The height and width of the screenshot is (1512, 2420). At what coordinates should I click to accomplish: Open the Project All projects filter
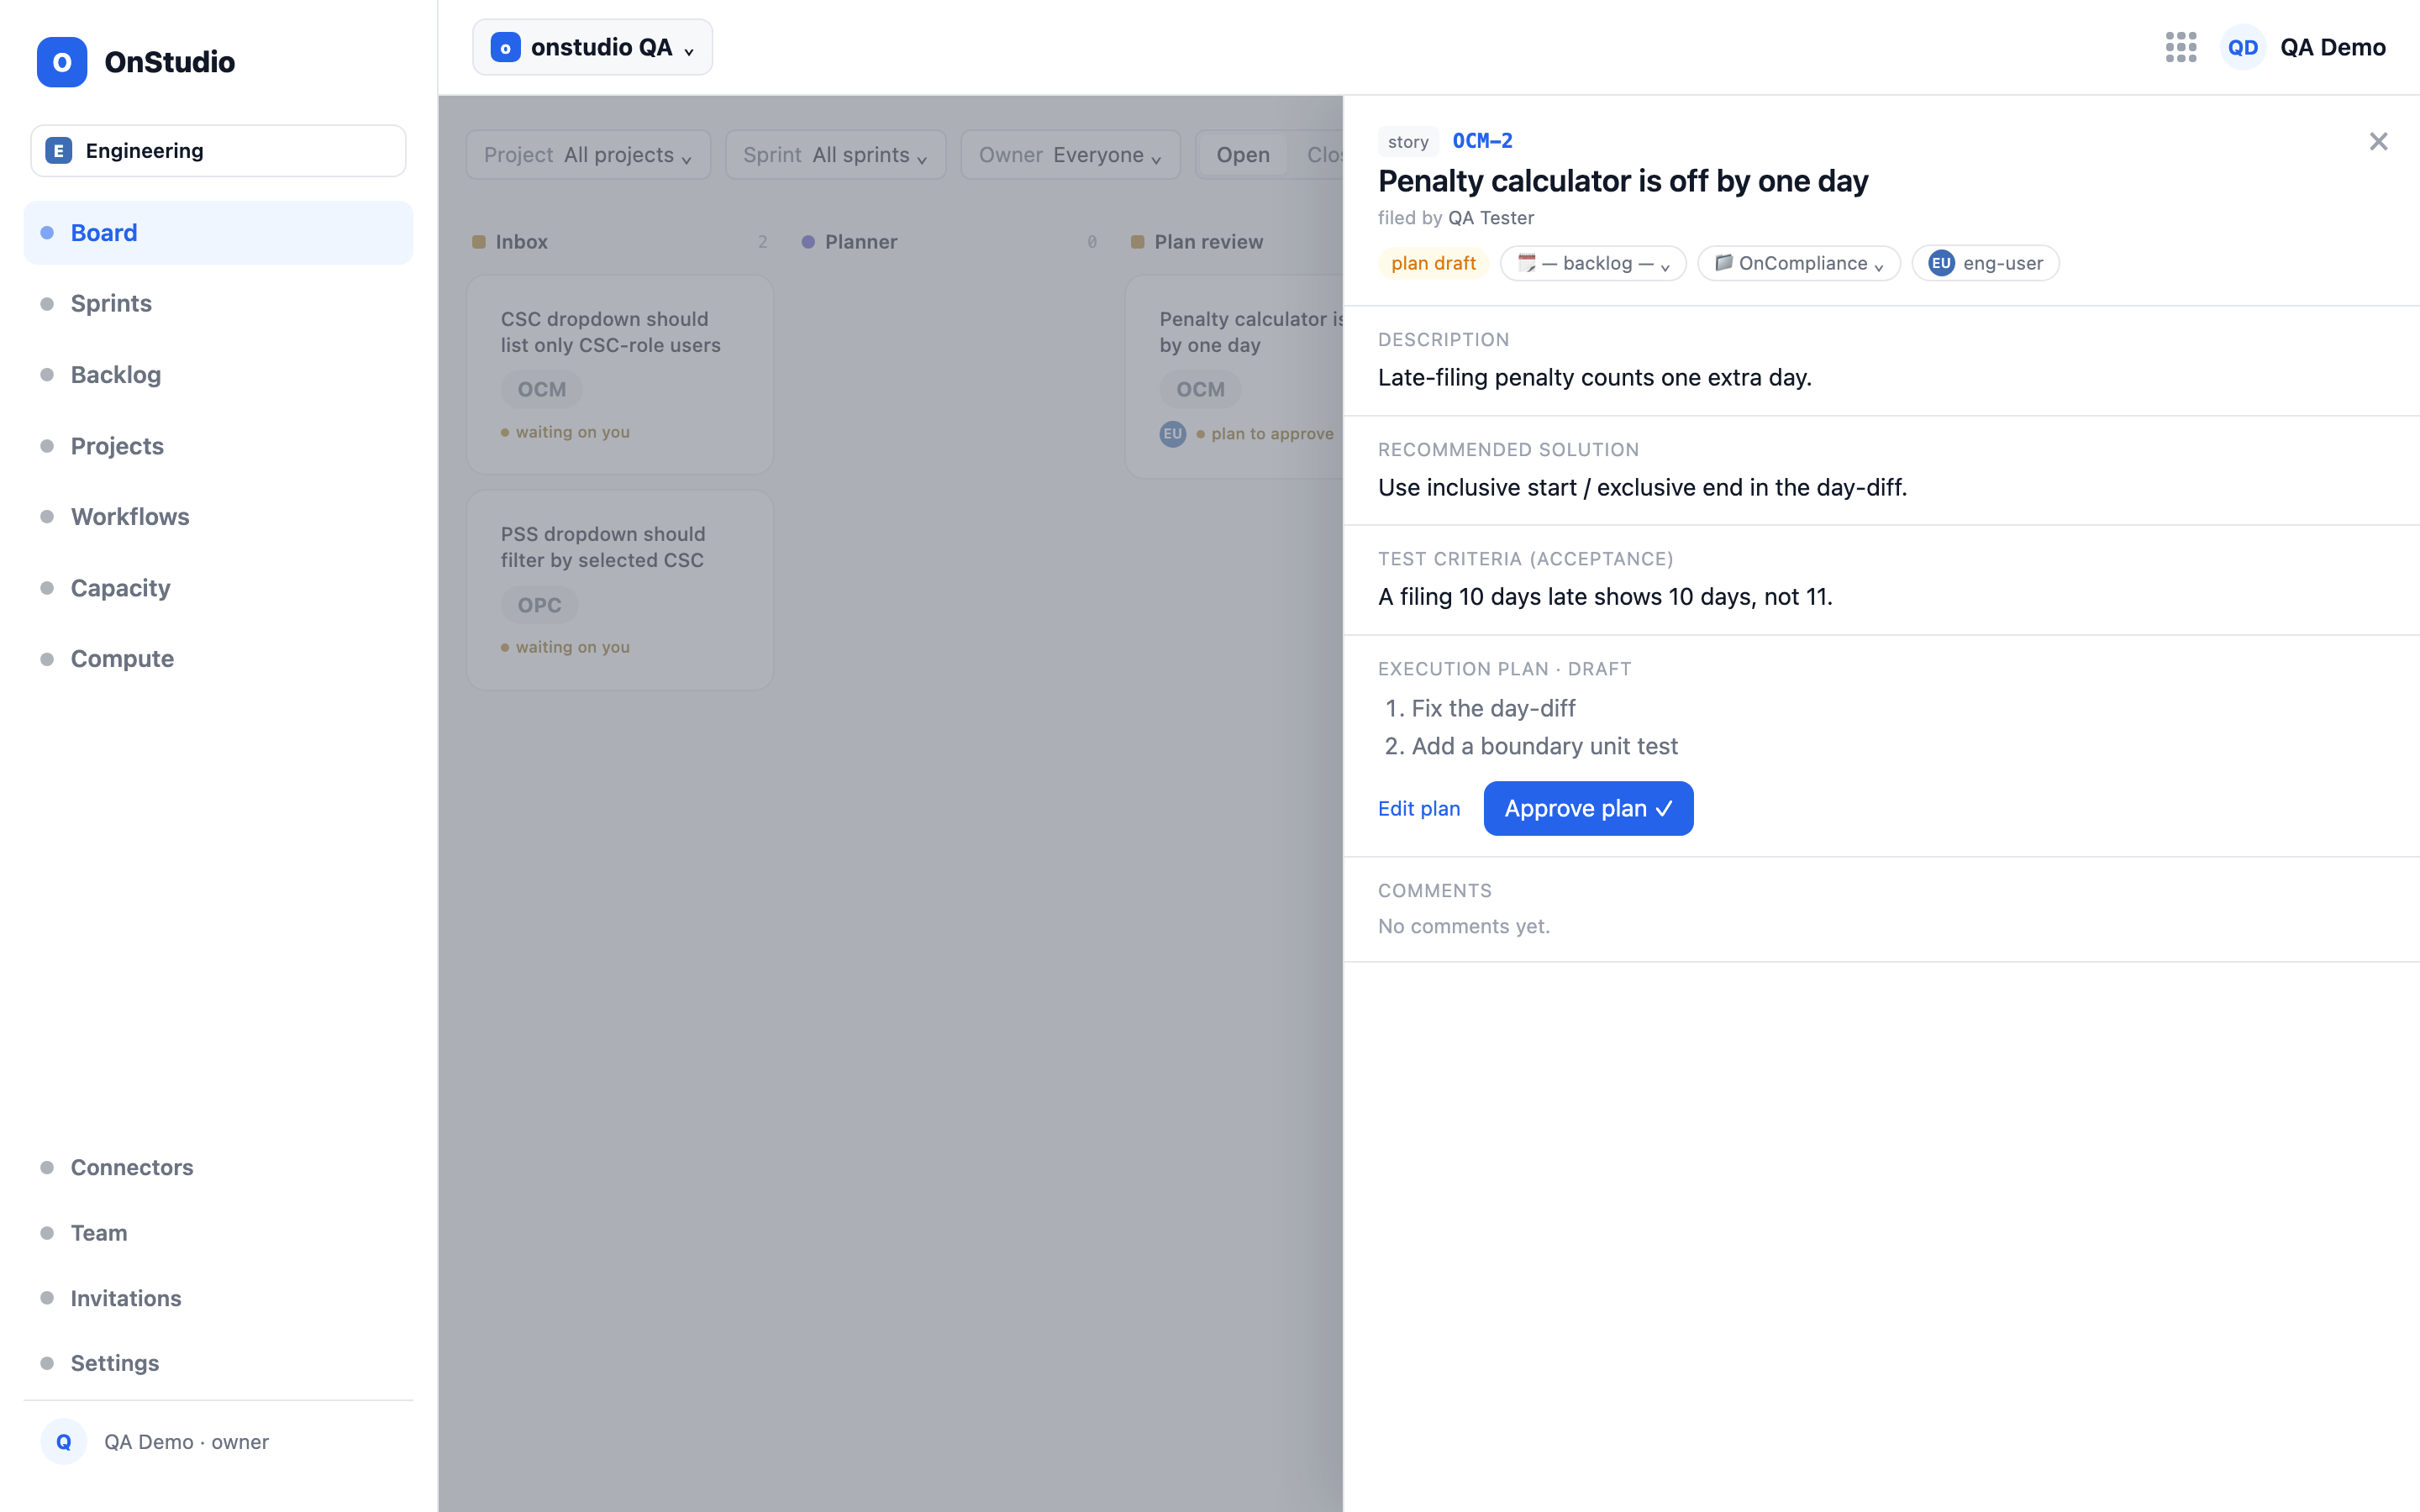(588, 155)
